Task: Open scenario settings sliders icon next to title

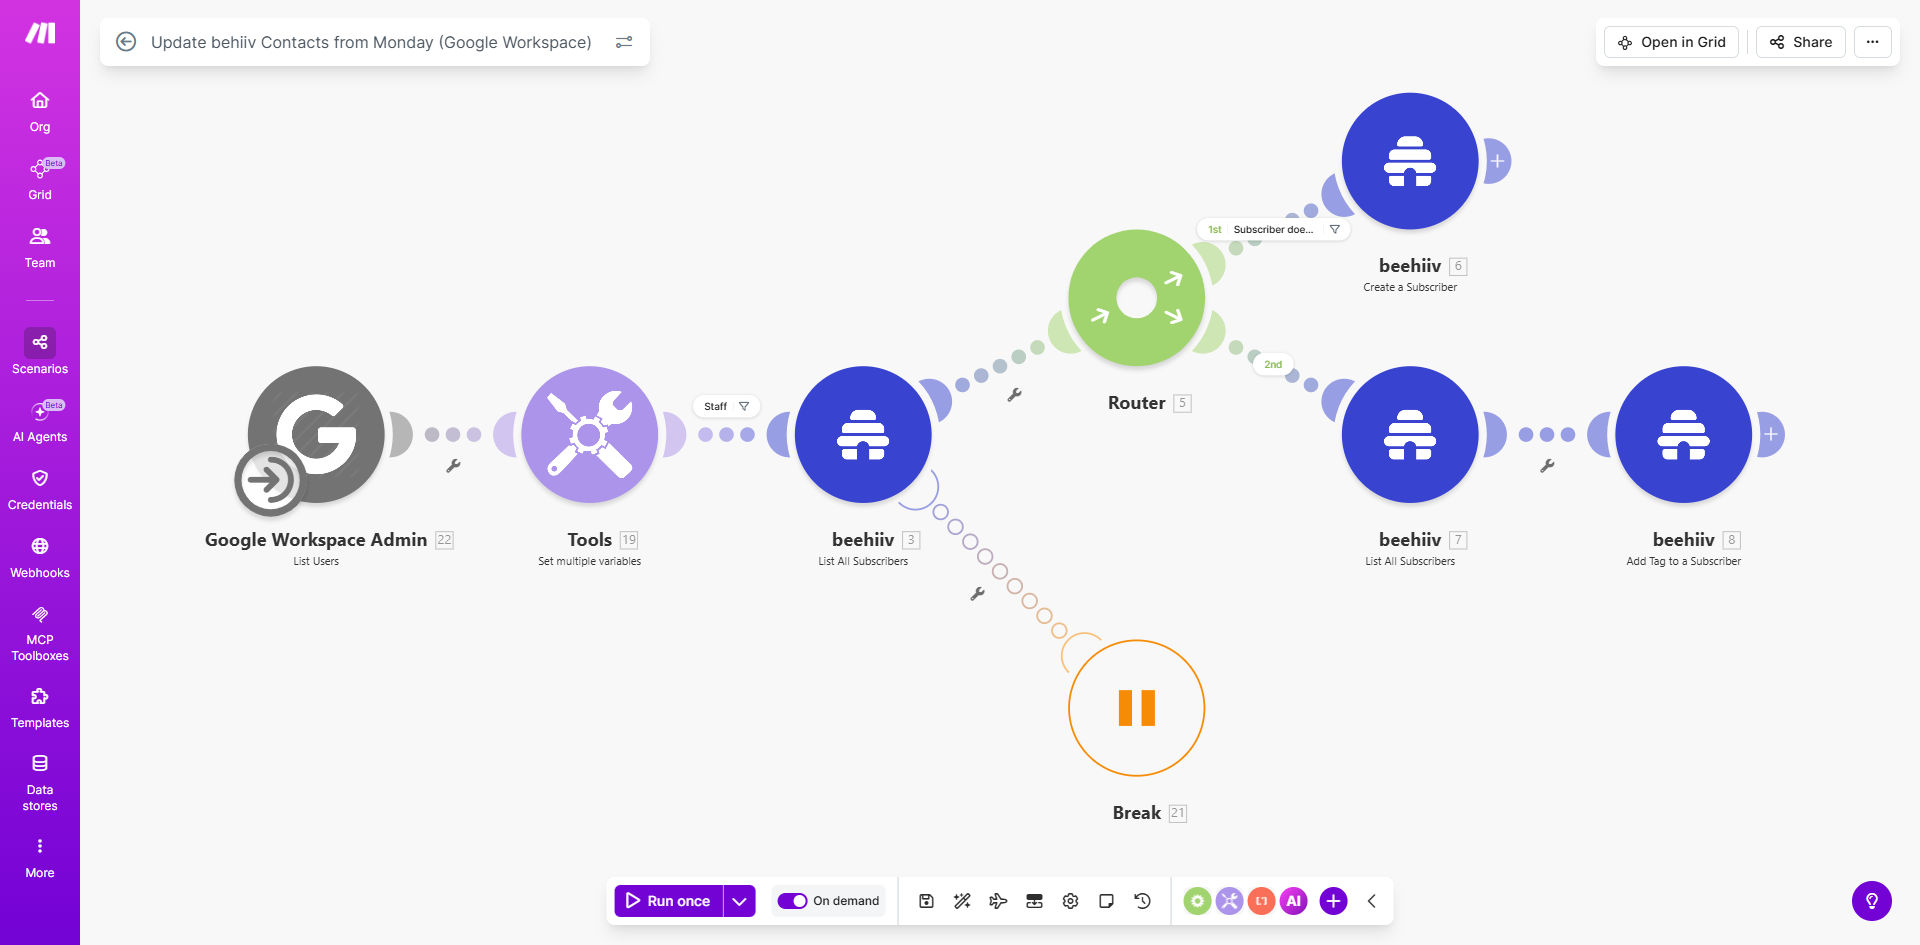Action: coord(624,42)
